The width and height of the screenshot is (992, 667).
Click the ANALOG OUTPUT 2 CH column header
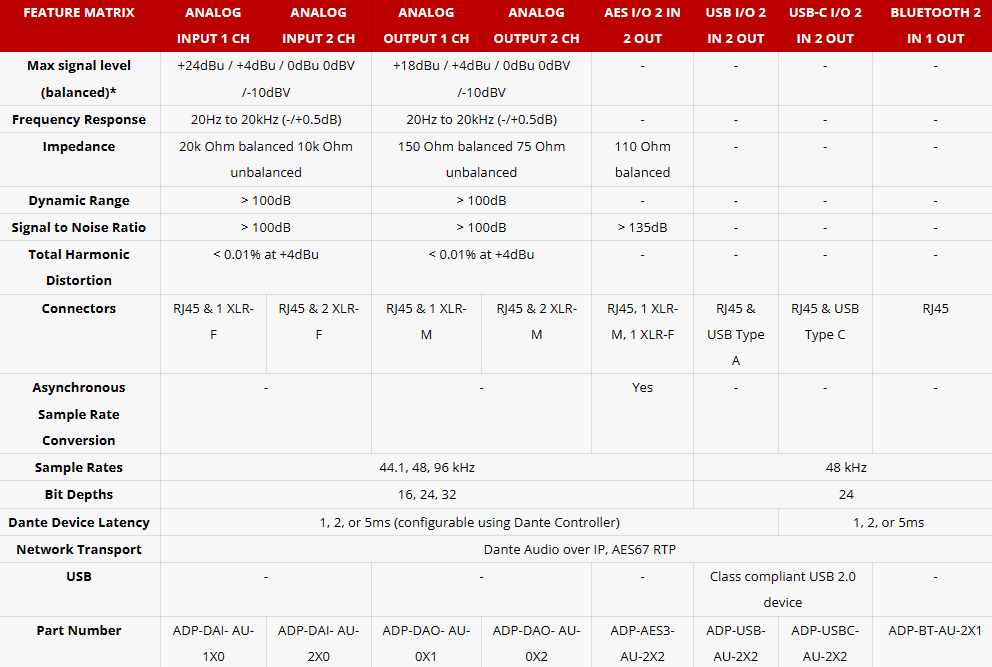(536, 26)
